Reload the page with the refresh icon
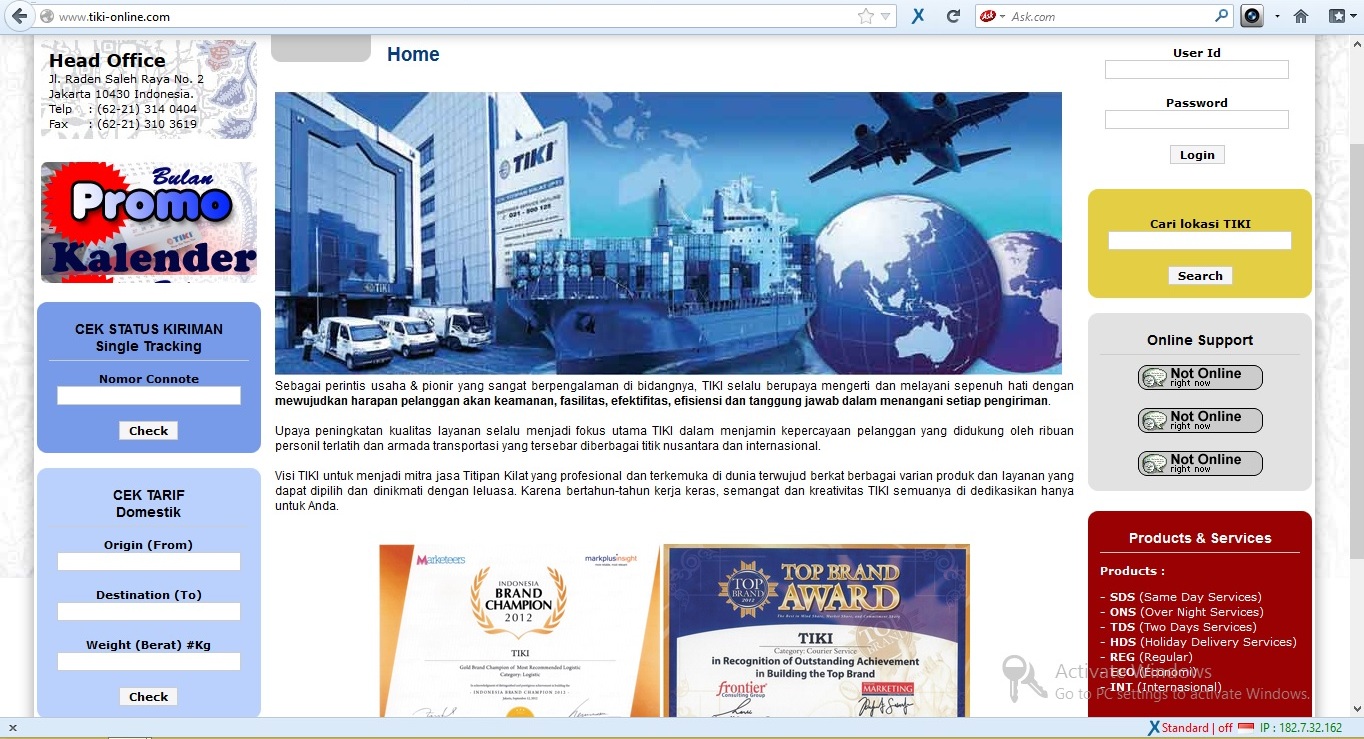This screenshot has width=1364, height=739. pos(953,16)
